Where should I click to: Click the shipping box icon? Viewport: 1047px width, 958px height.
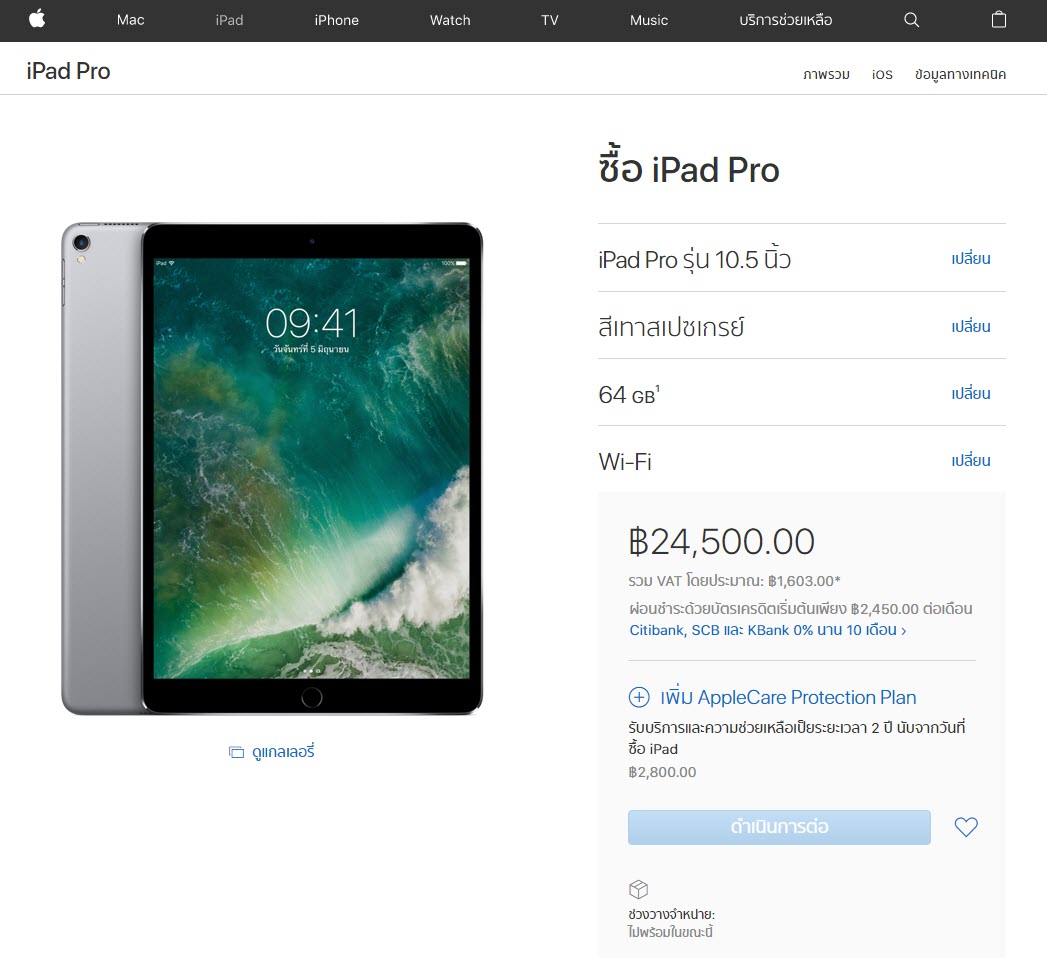click(x=638, y=889)
